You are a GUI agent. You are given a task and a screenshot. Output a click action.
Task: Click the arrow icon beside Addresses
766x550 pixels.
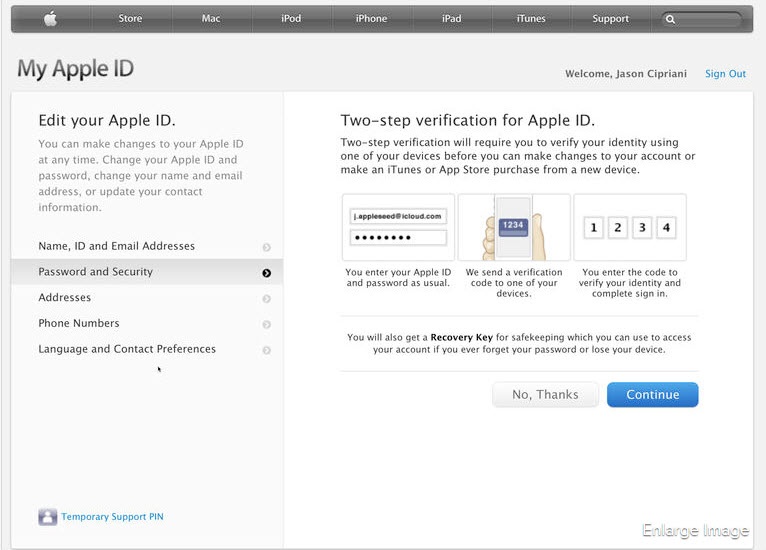[266, 299]
